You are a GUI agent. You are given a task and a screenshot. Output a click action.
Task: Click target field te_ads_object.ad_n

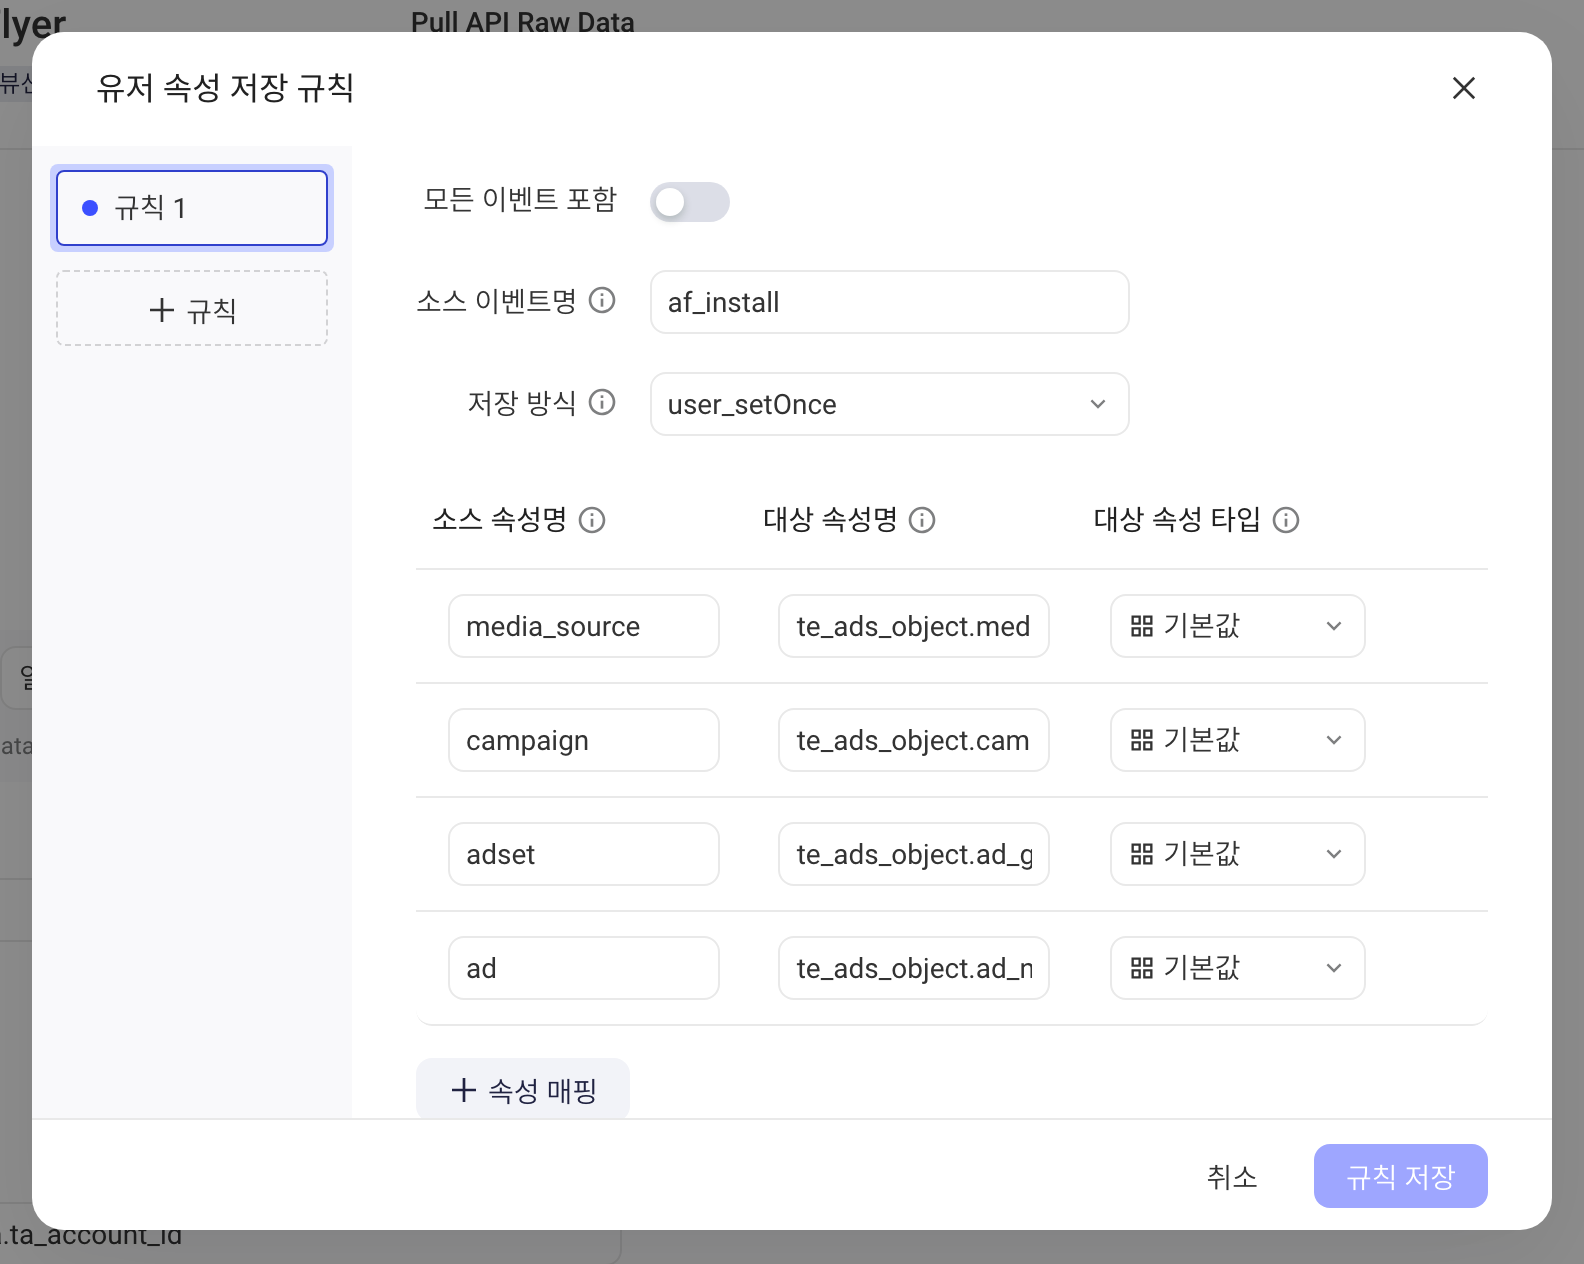tap(914, 968)
